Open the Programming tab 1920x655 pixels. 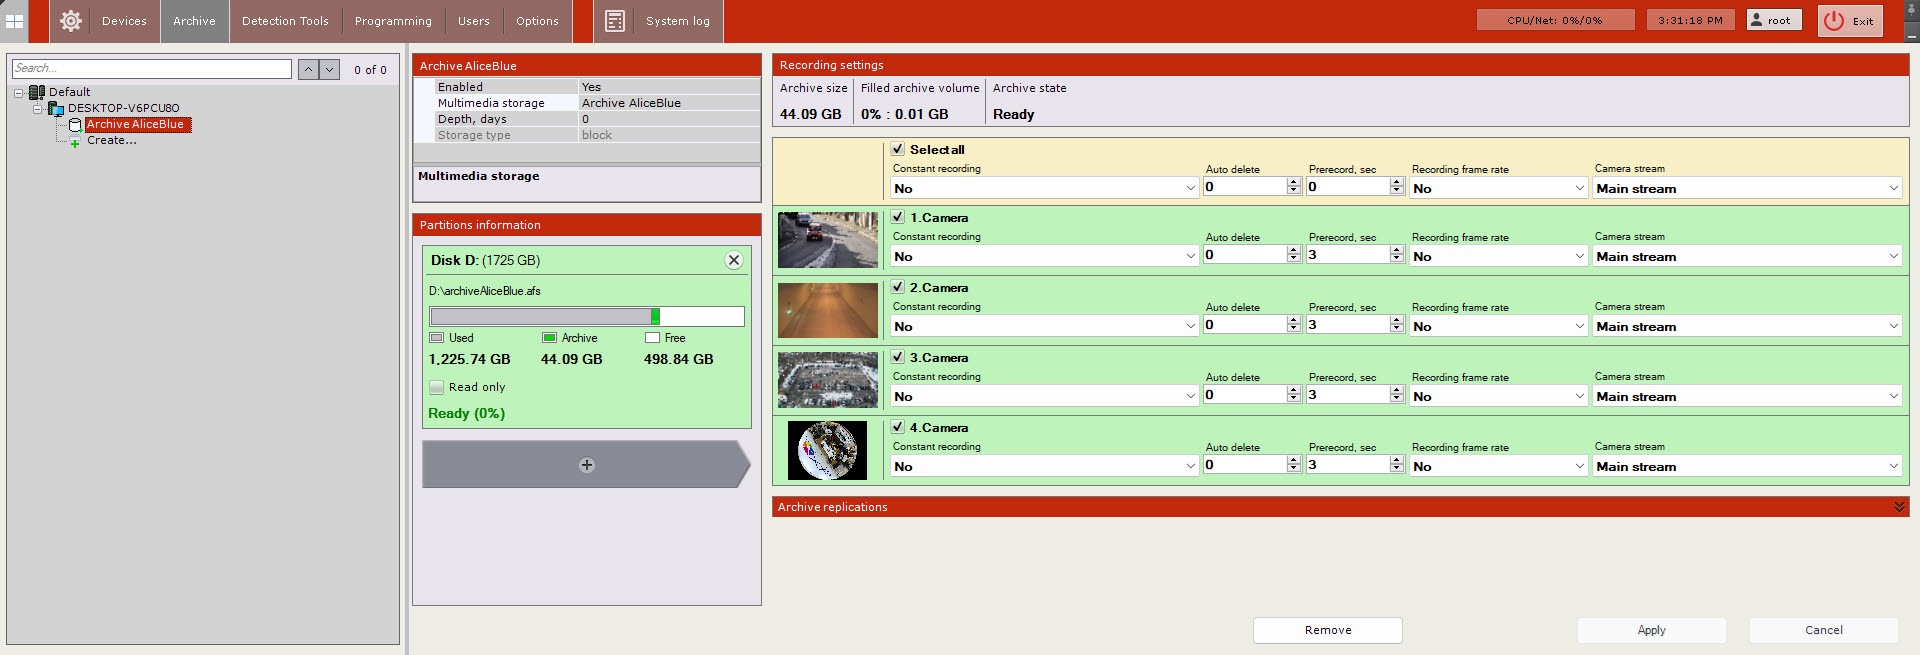393,21
